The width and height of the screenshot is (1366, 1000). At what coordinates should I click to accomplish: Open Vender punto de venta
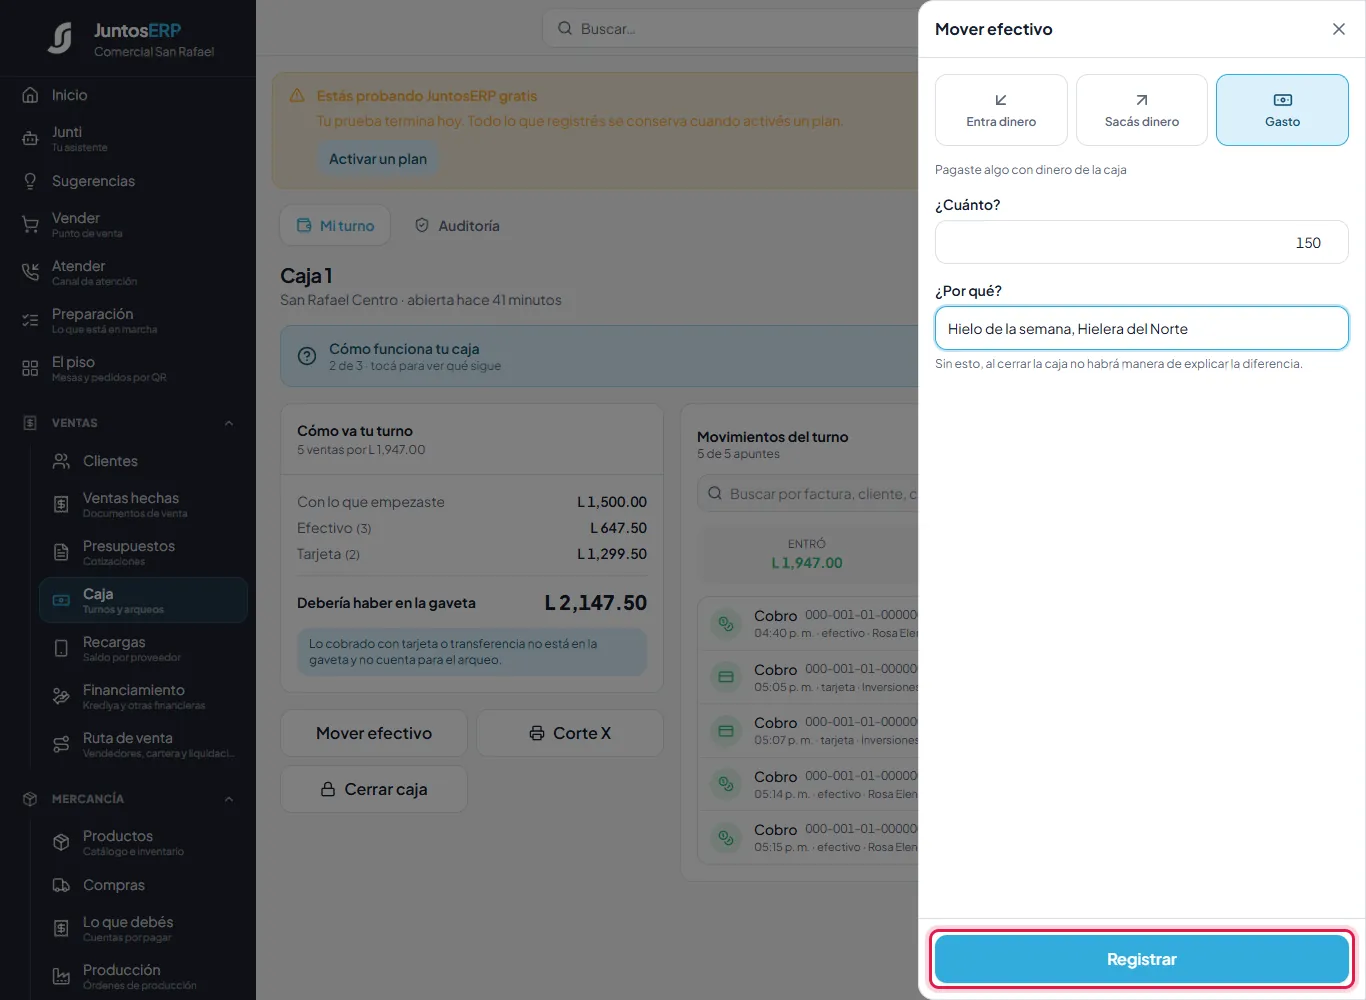coord(128,225)
